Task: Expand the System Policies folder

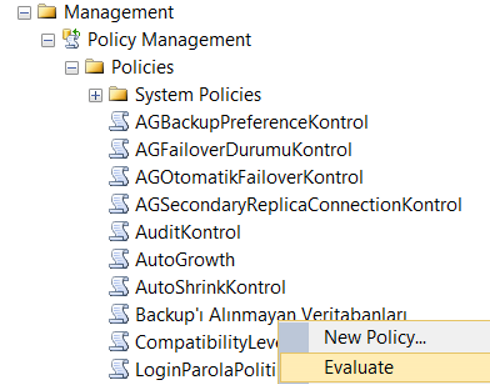Action: click(95, 96)
